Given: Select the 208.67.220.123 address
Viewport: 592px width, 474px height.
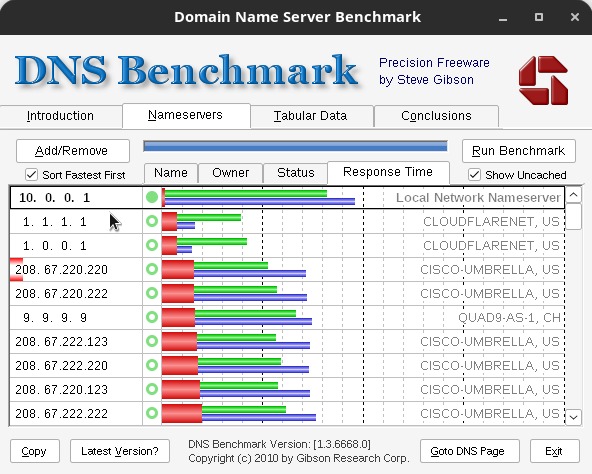Looking at the screenshot, I should pyautogui.click(x=62, y=390).
